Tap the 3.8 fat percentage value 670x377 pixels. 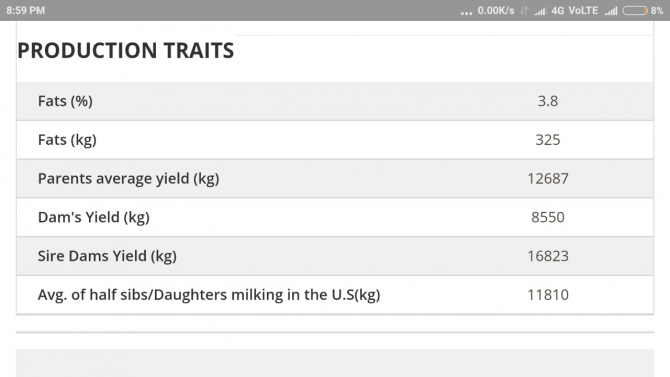tap(548, 101)
